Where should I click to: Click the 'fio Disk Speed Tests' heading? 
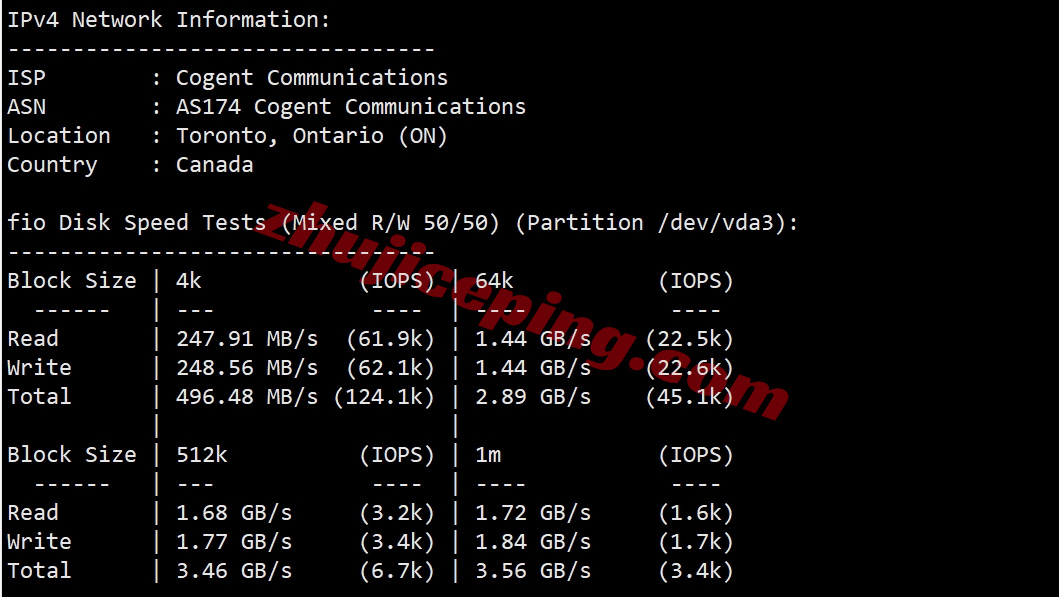click(136, 223)
